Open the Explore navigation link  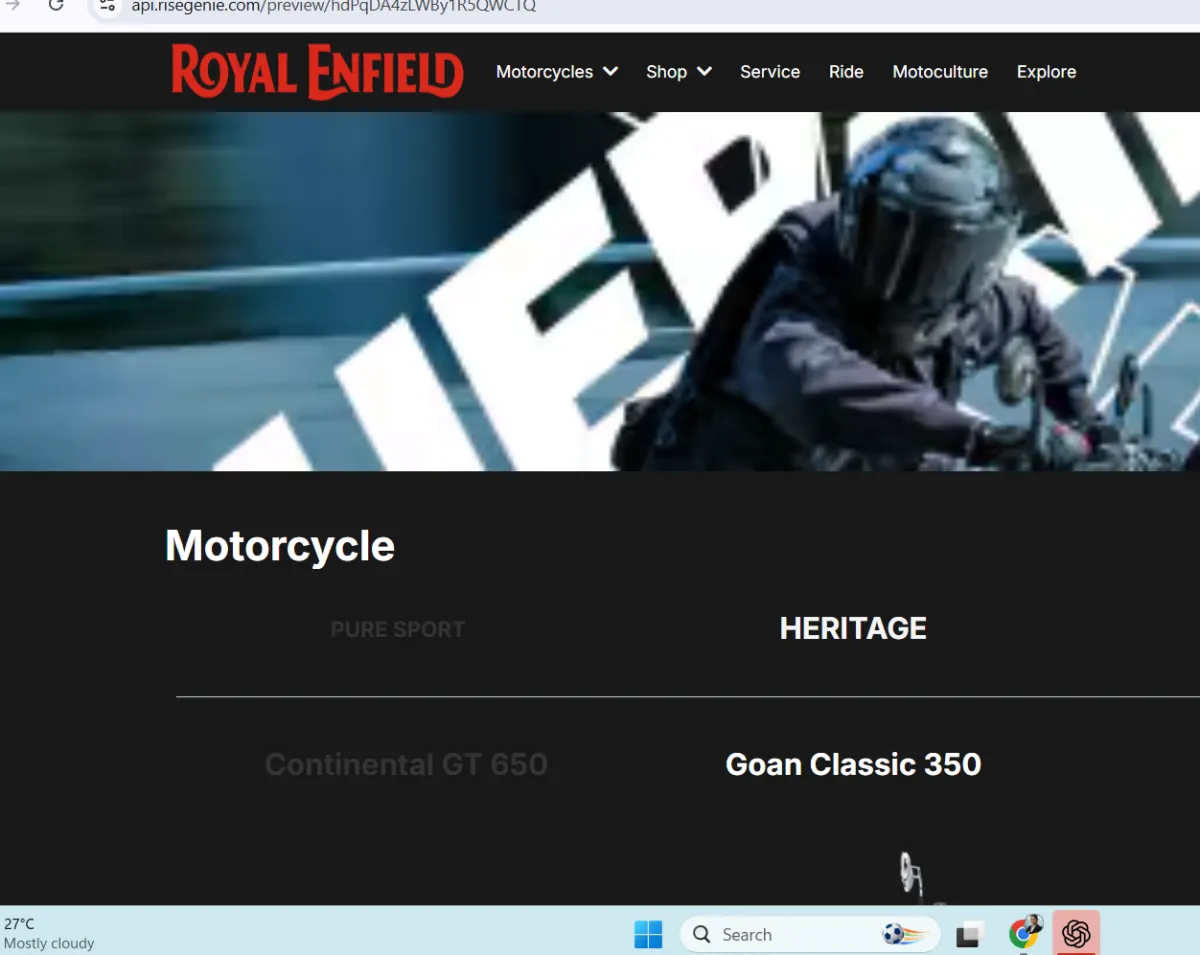tap(1046, 72)
